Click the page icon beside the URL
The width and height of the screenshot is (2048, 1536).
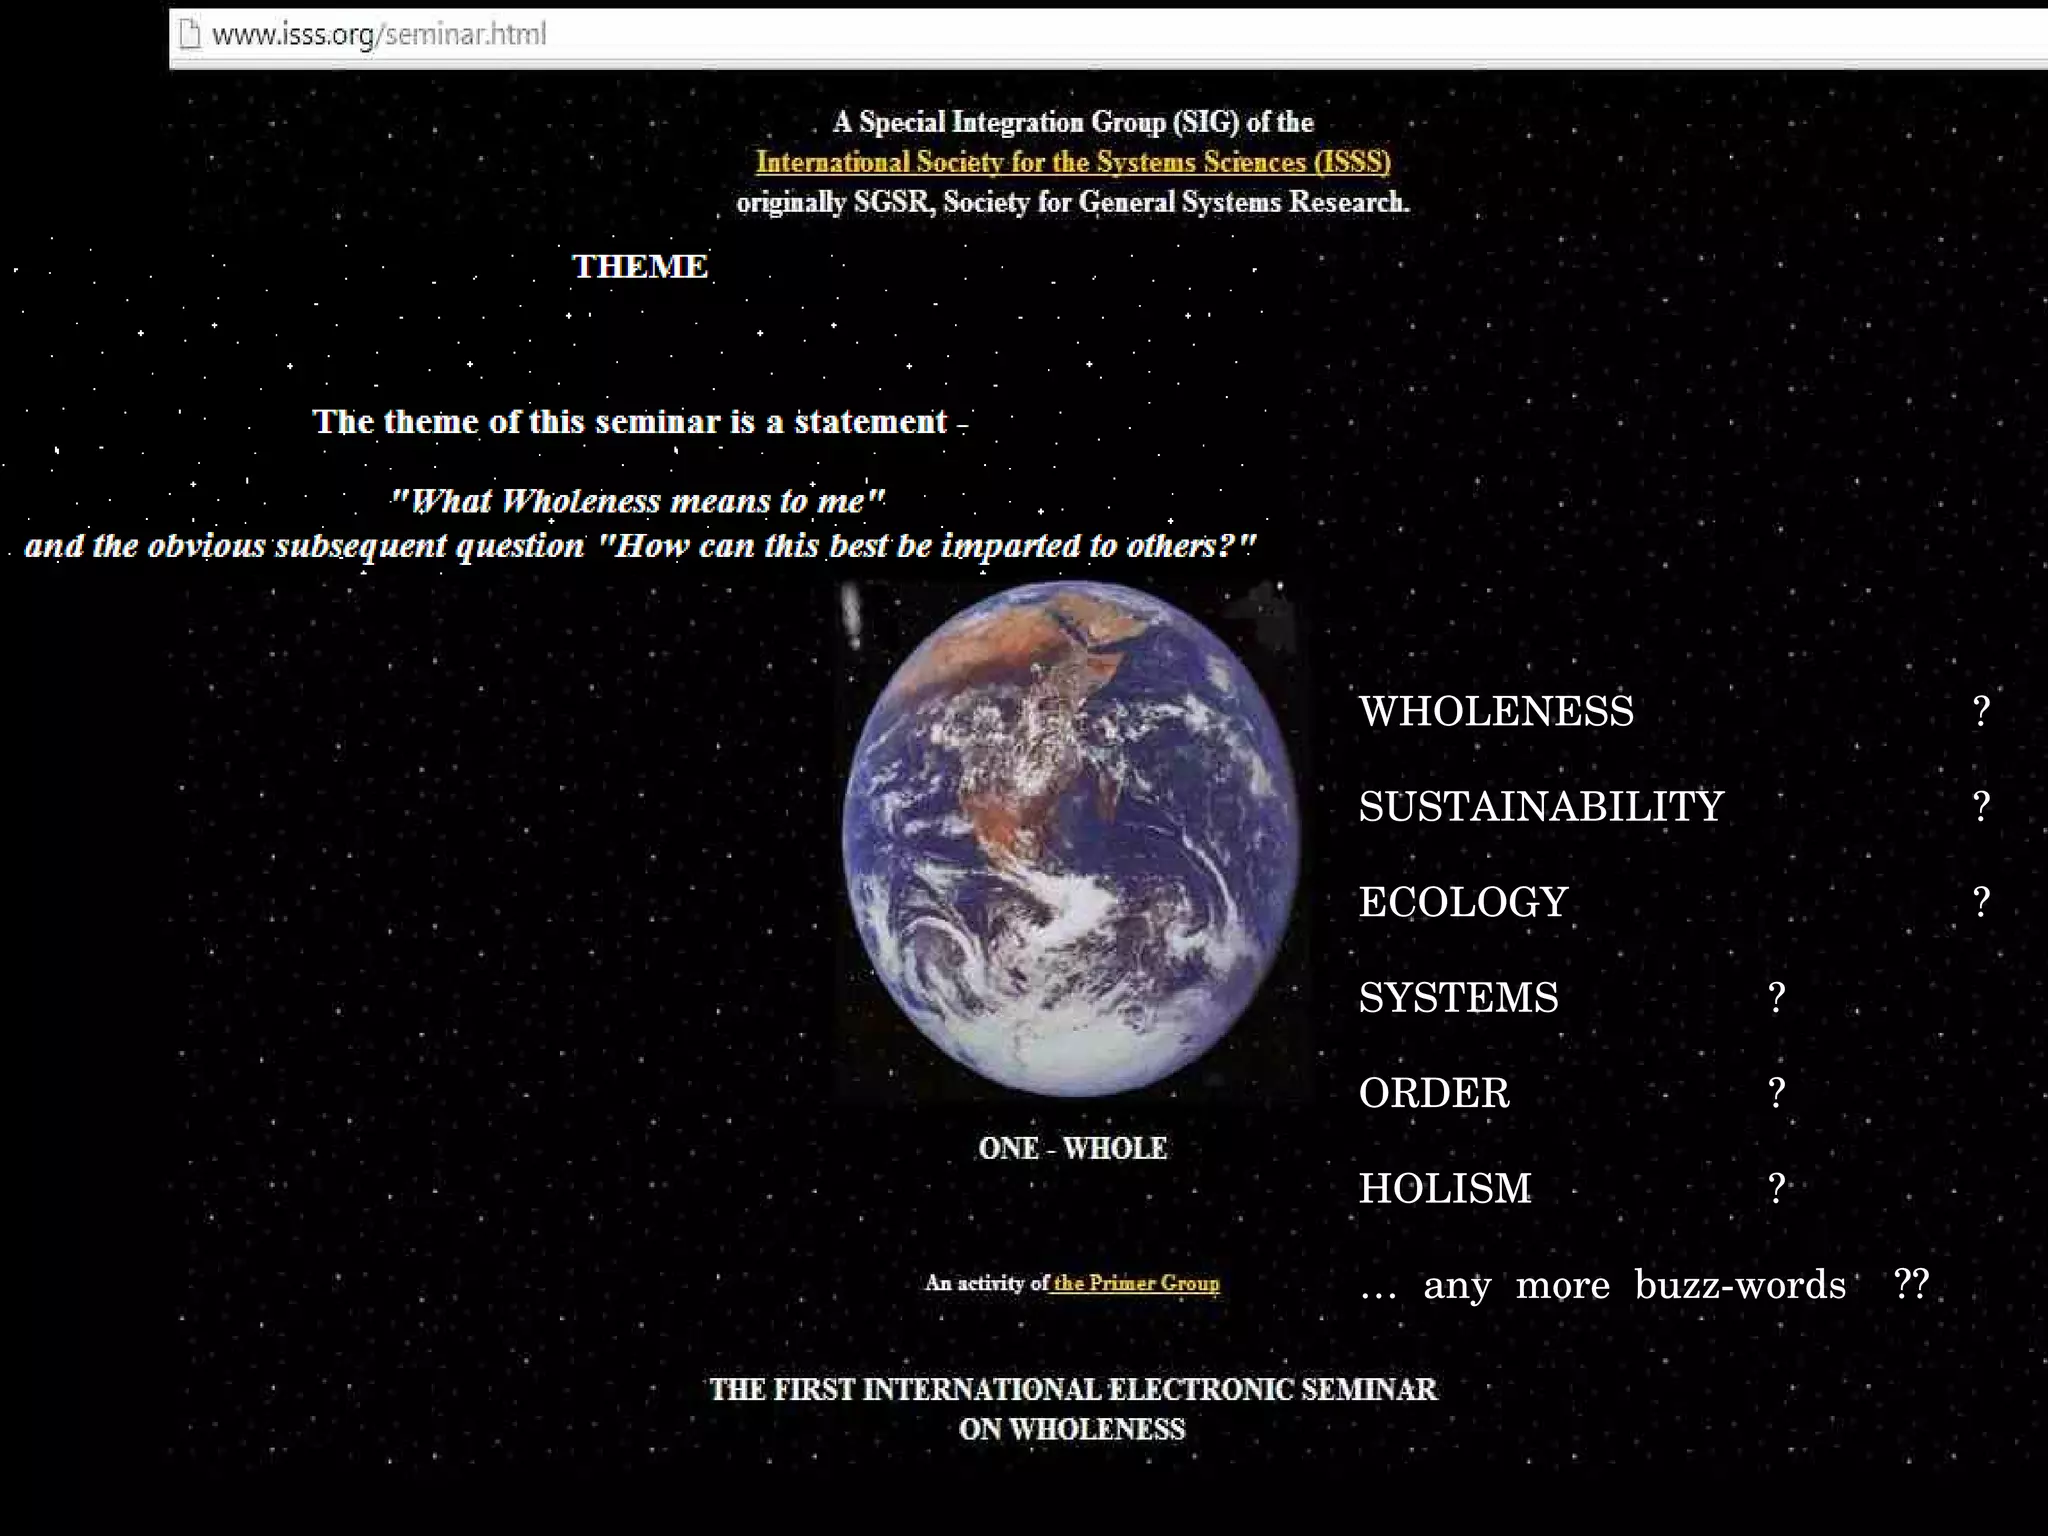point(189,35)
